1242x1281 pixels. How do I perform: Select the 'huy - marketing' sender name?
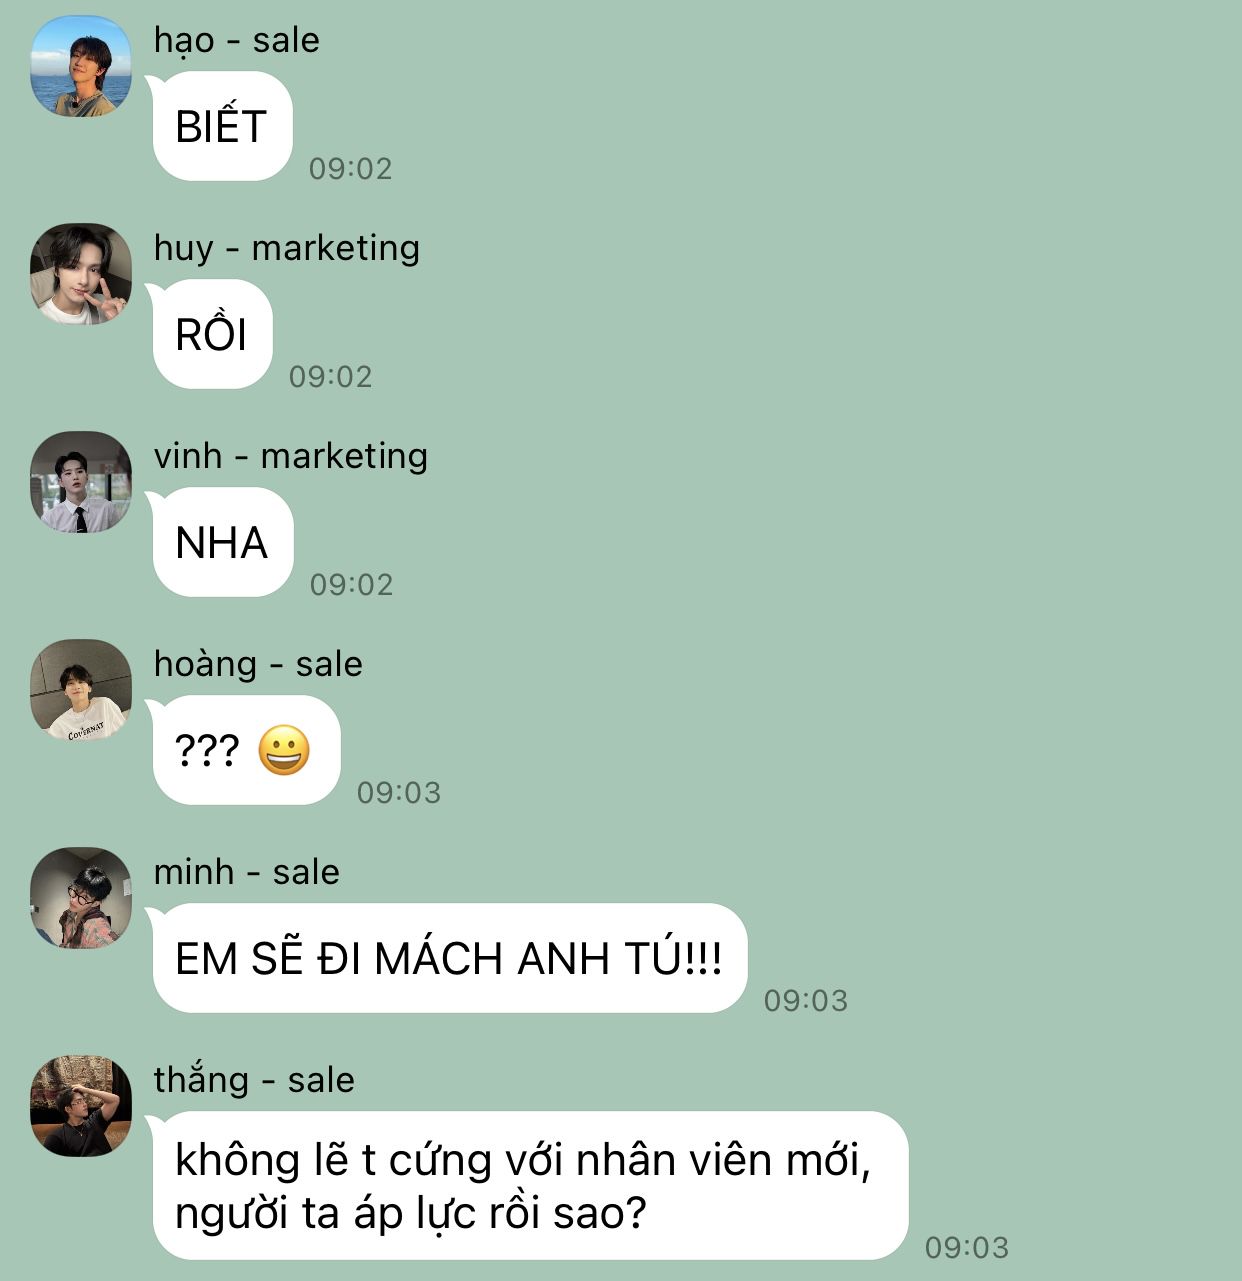(x=286, y=249)
